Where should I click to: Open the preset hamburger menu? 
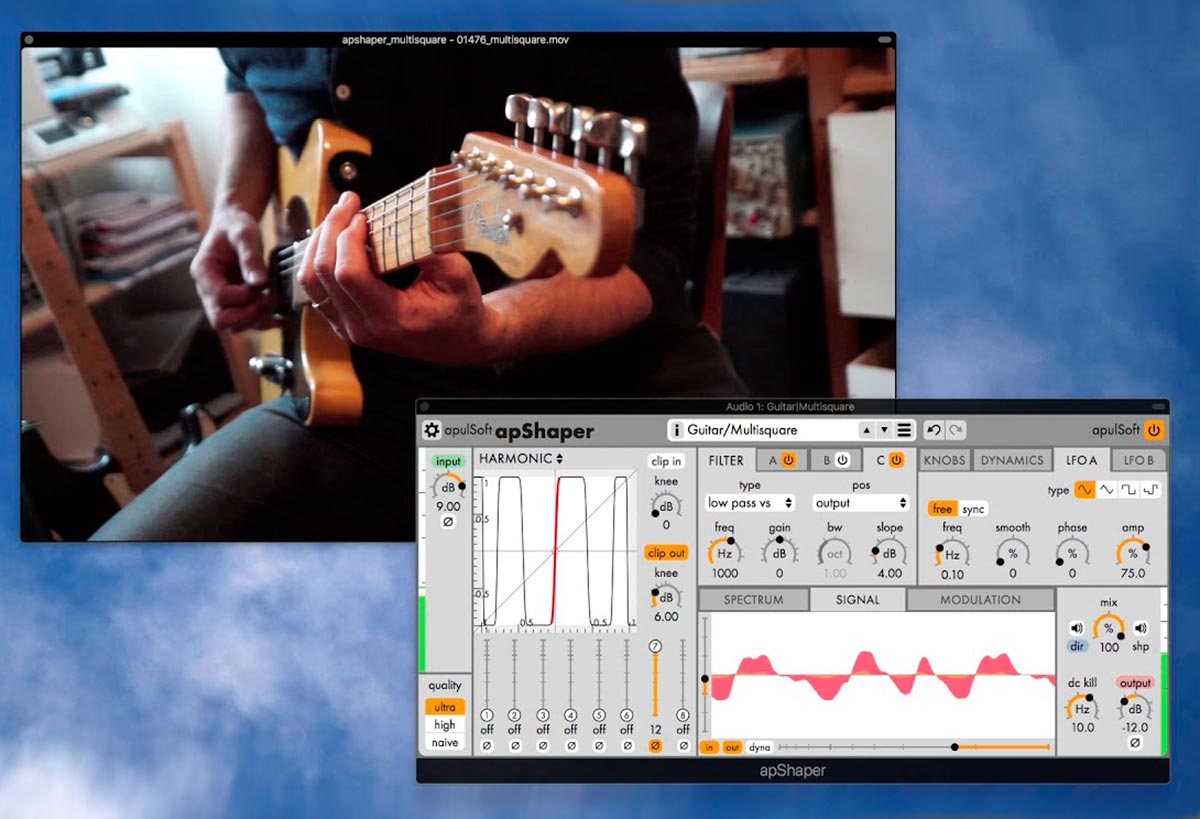point(904,430)
